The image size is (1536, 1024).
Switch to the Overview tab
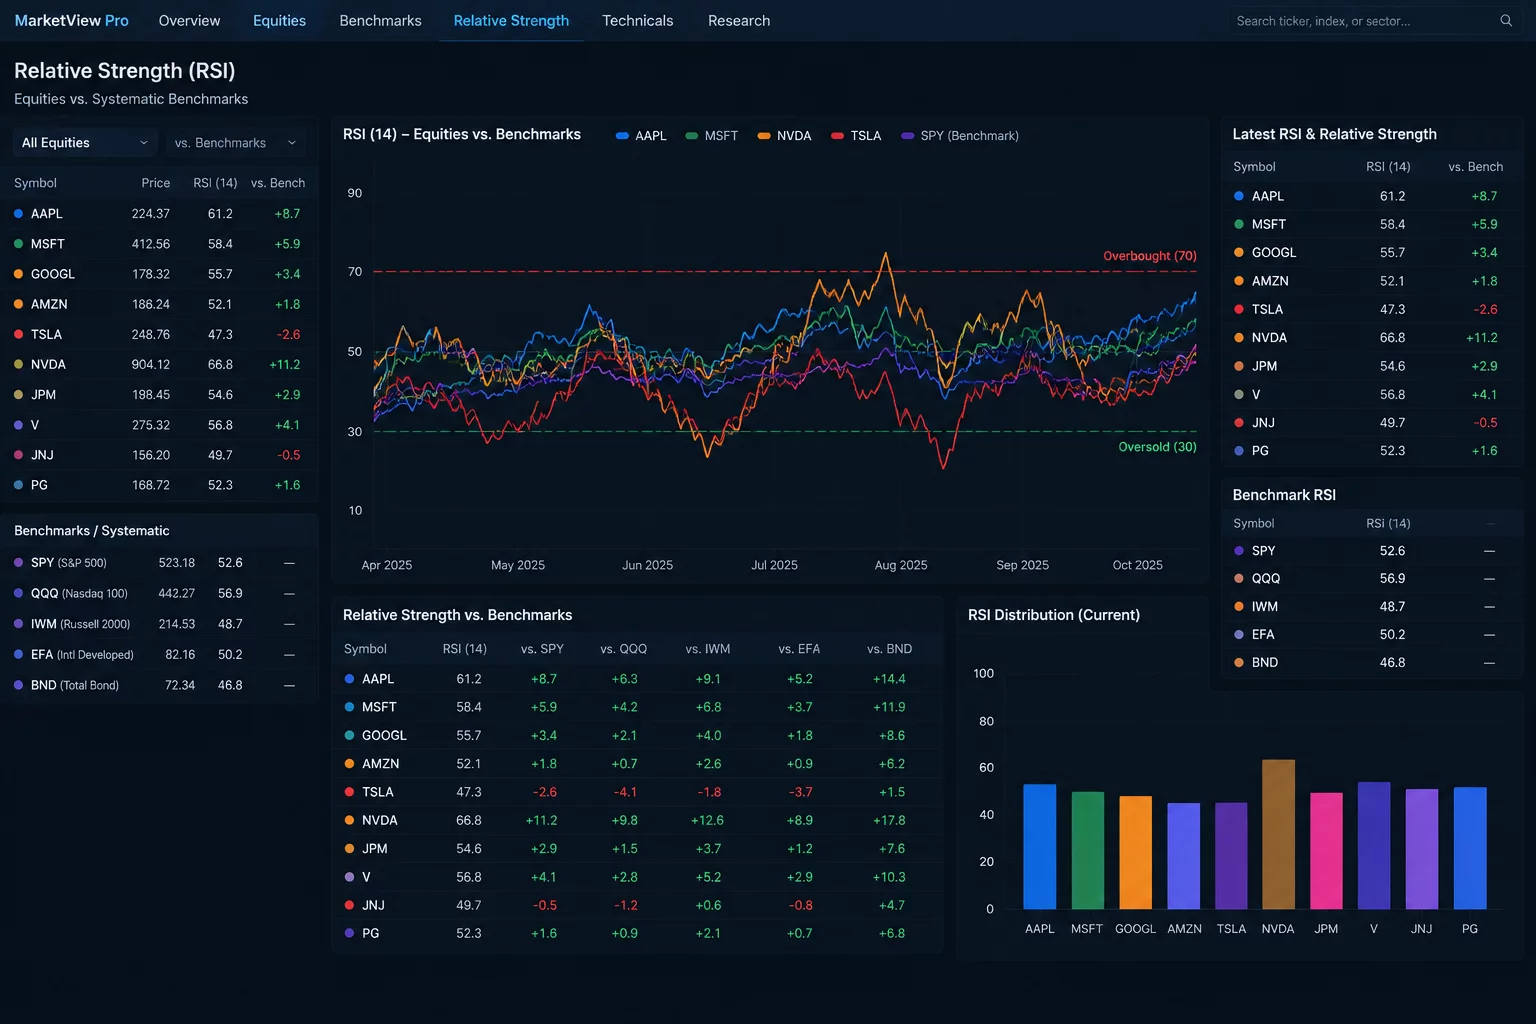[189, 20]
